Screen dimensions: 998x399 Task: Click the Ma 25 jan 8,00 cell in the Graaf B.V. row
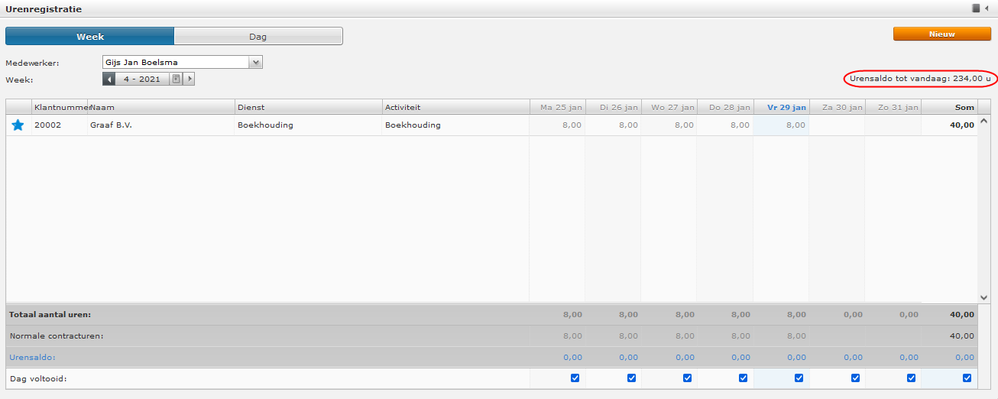pos(558,125)
